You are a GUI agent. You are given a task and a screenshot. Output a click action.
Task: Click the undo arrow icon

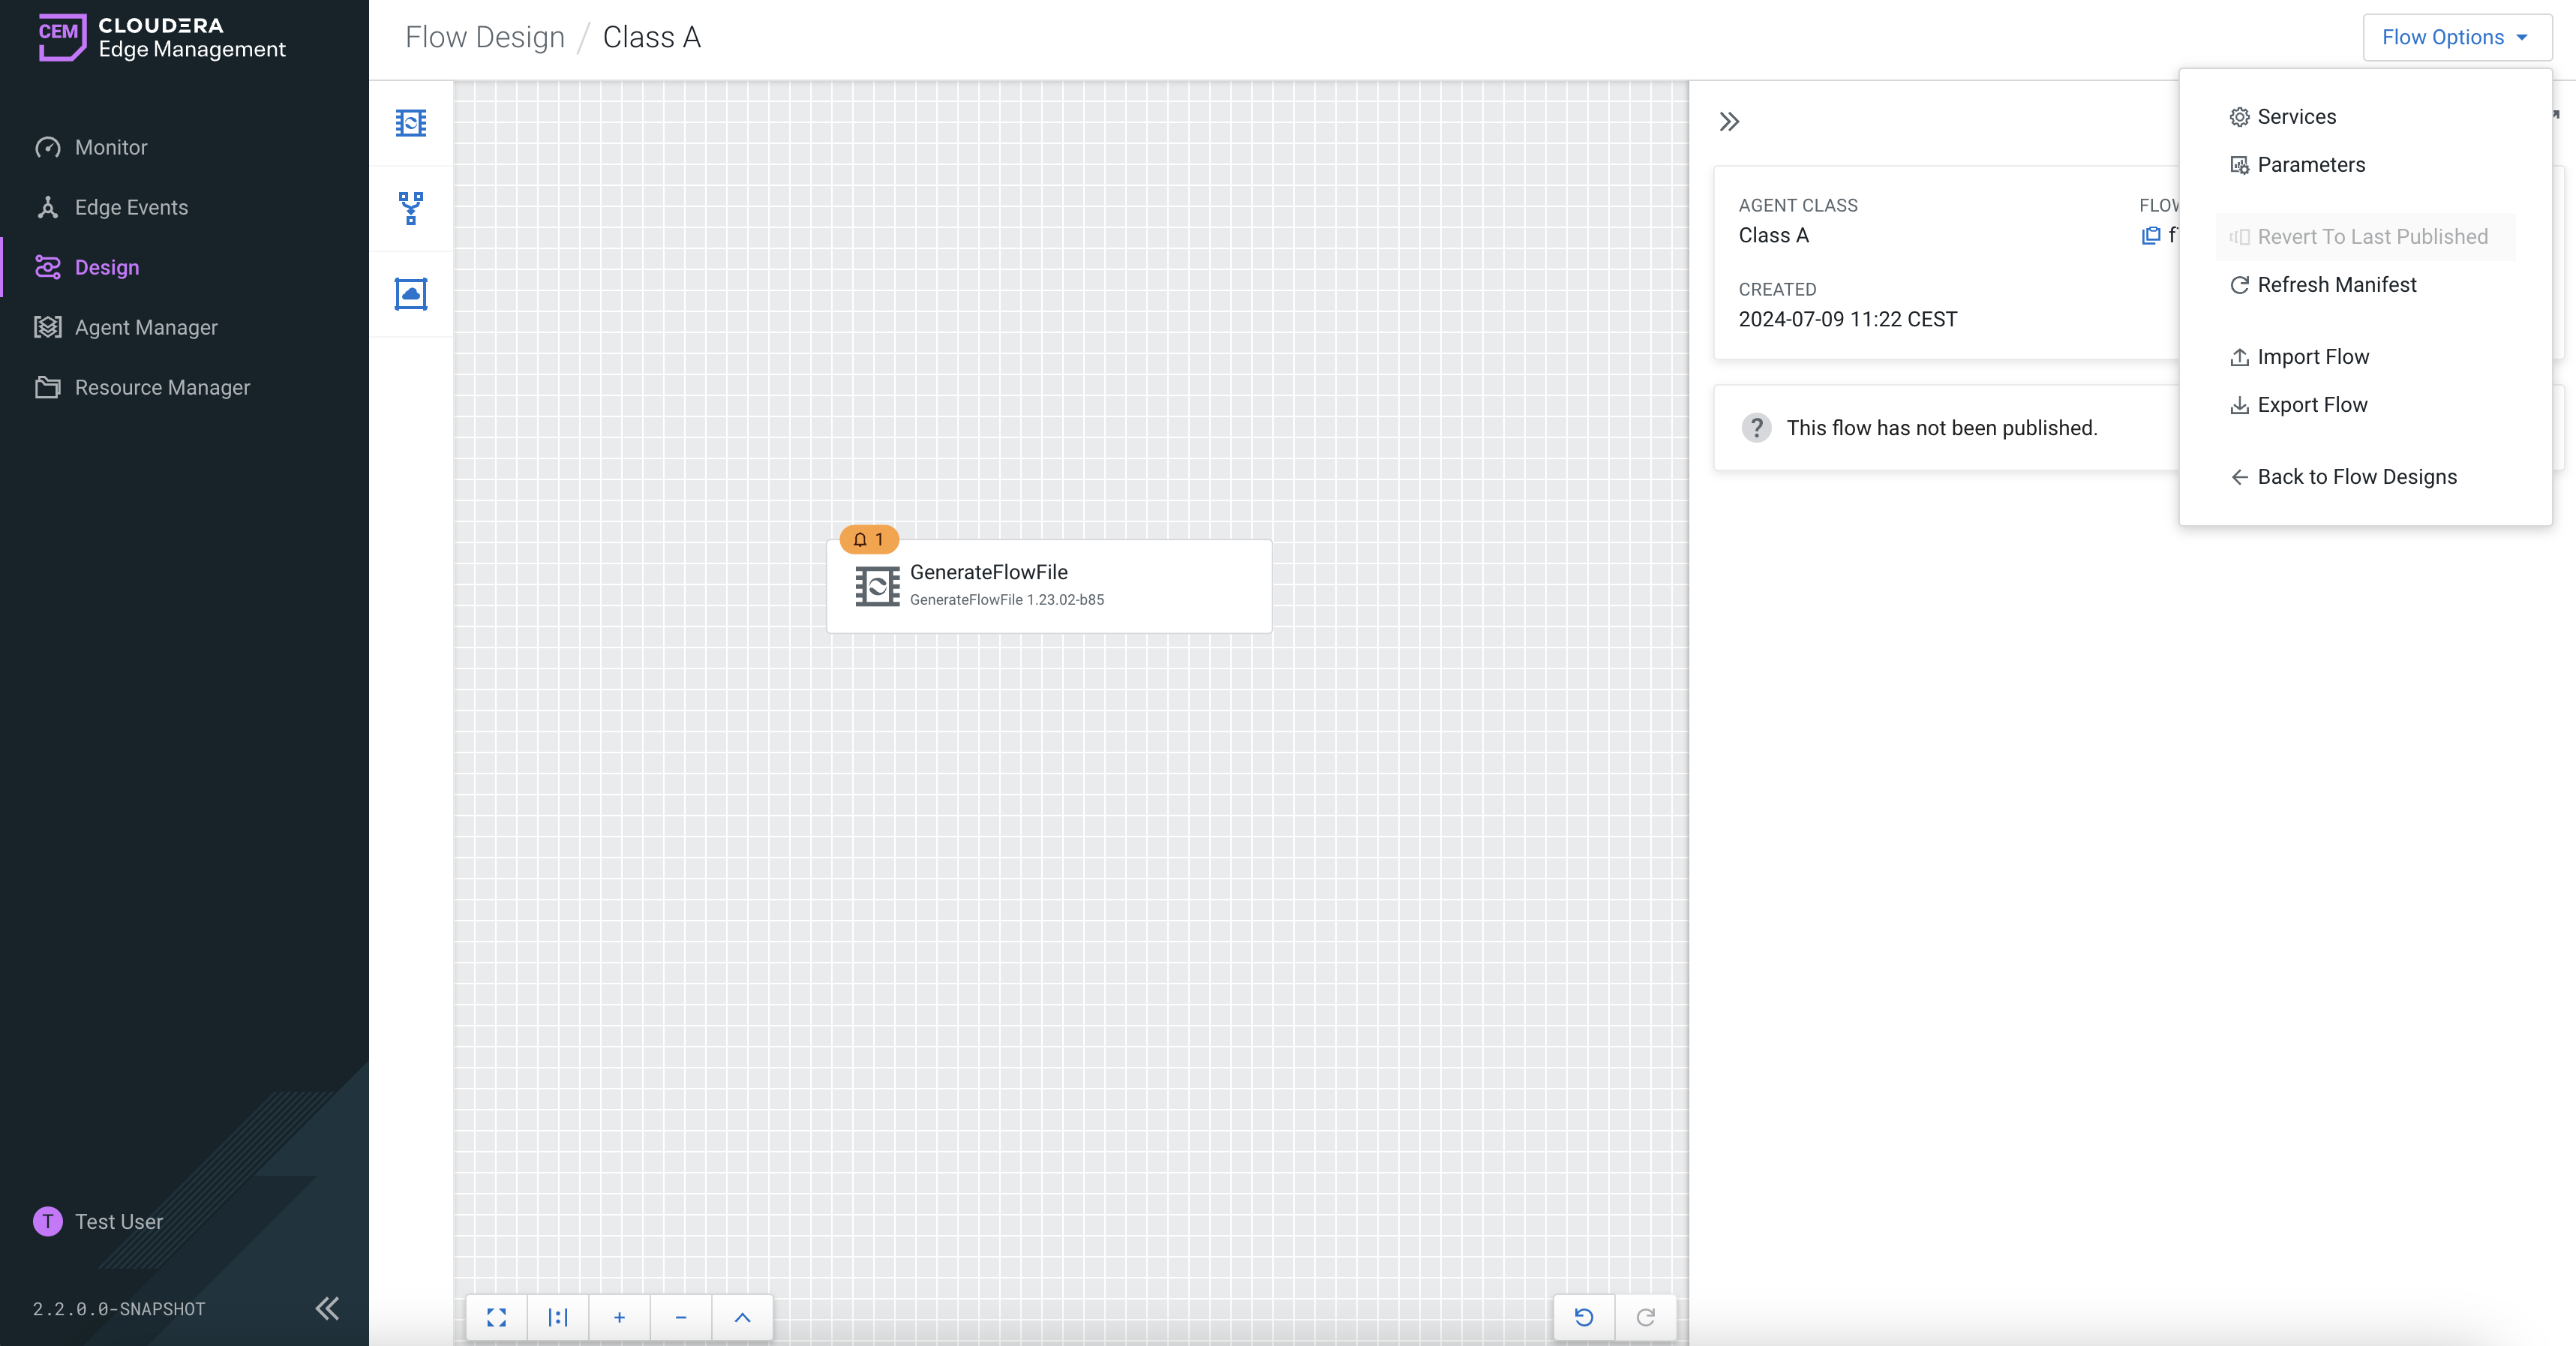[x=1583, y=1317]
